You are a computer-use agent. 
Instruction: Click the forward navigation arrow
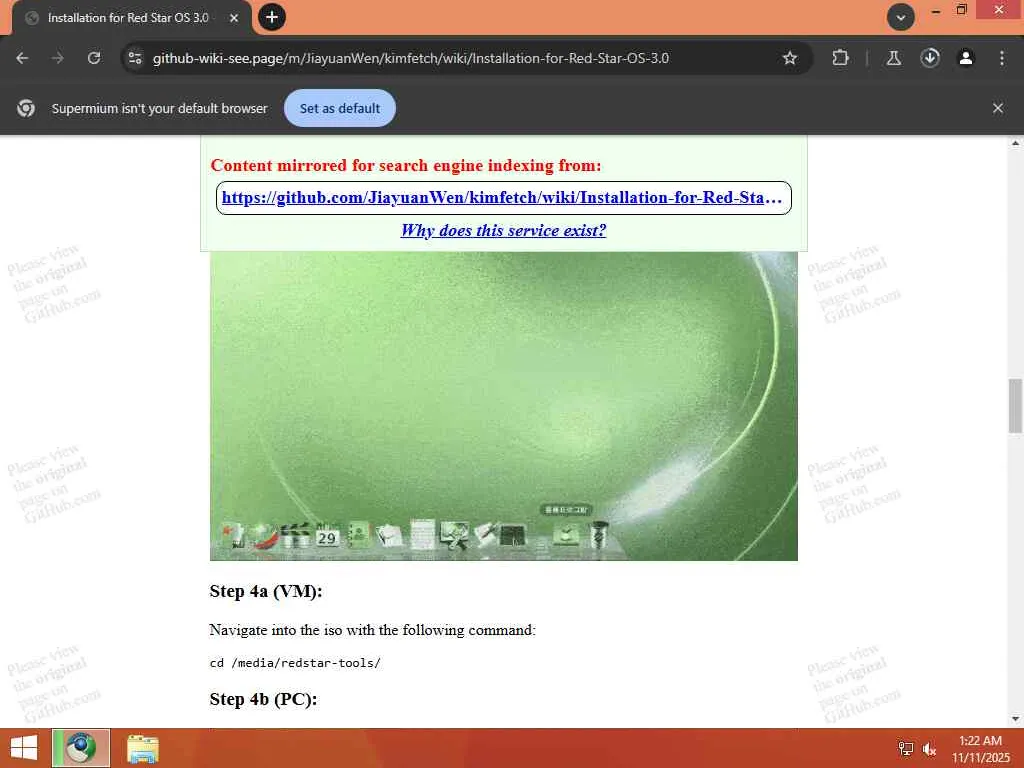[x=58, y=58]
